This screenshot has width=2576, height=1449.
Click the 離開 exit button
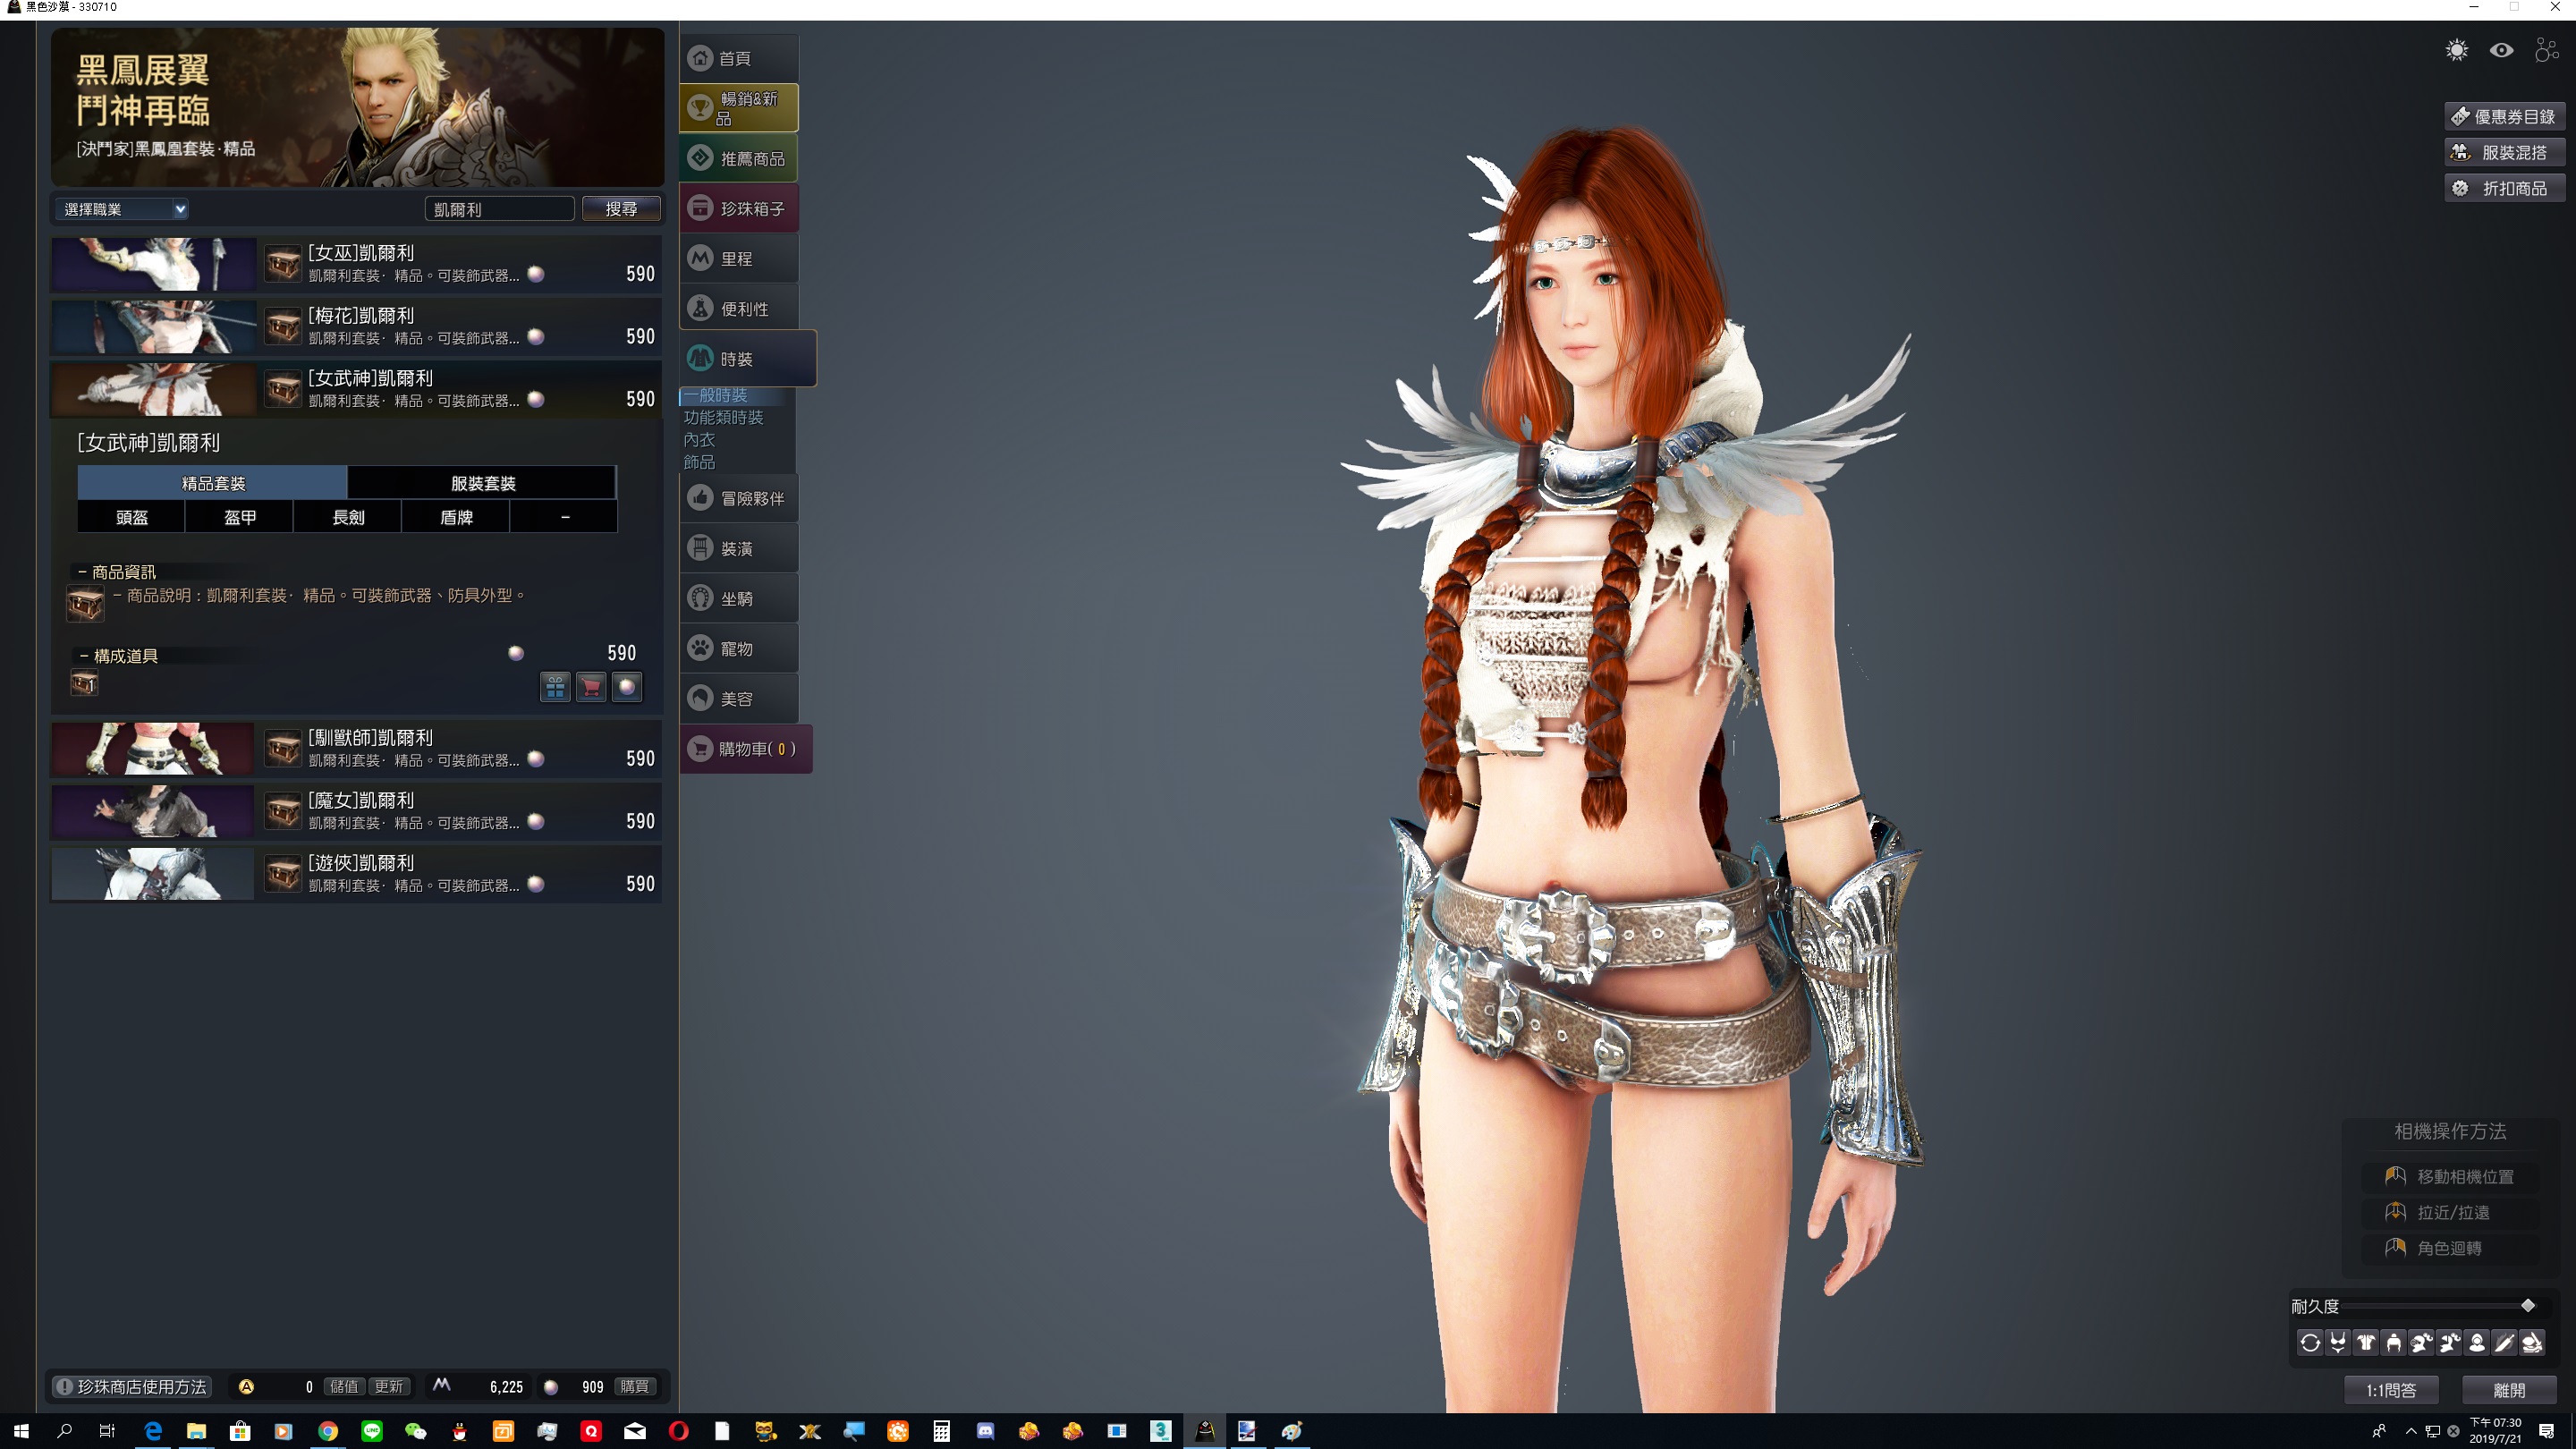coord(2508,1389)
